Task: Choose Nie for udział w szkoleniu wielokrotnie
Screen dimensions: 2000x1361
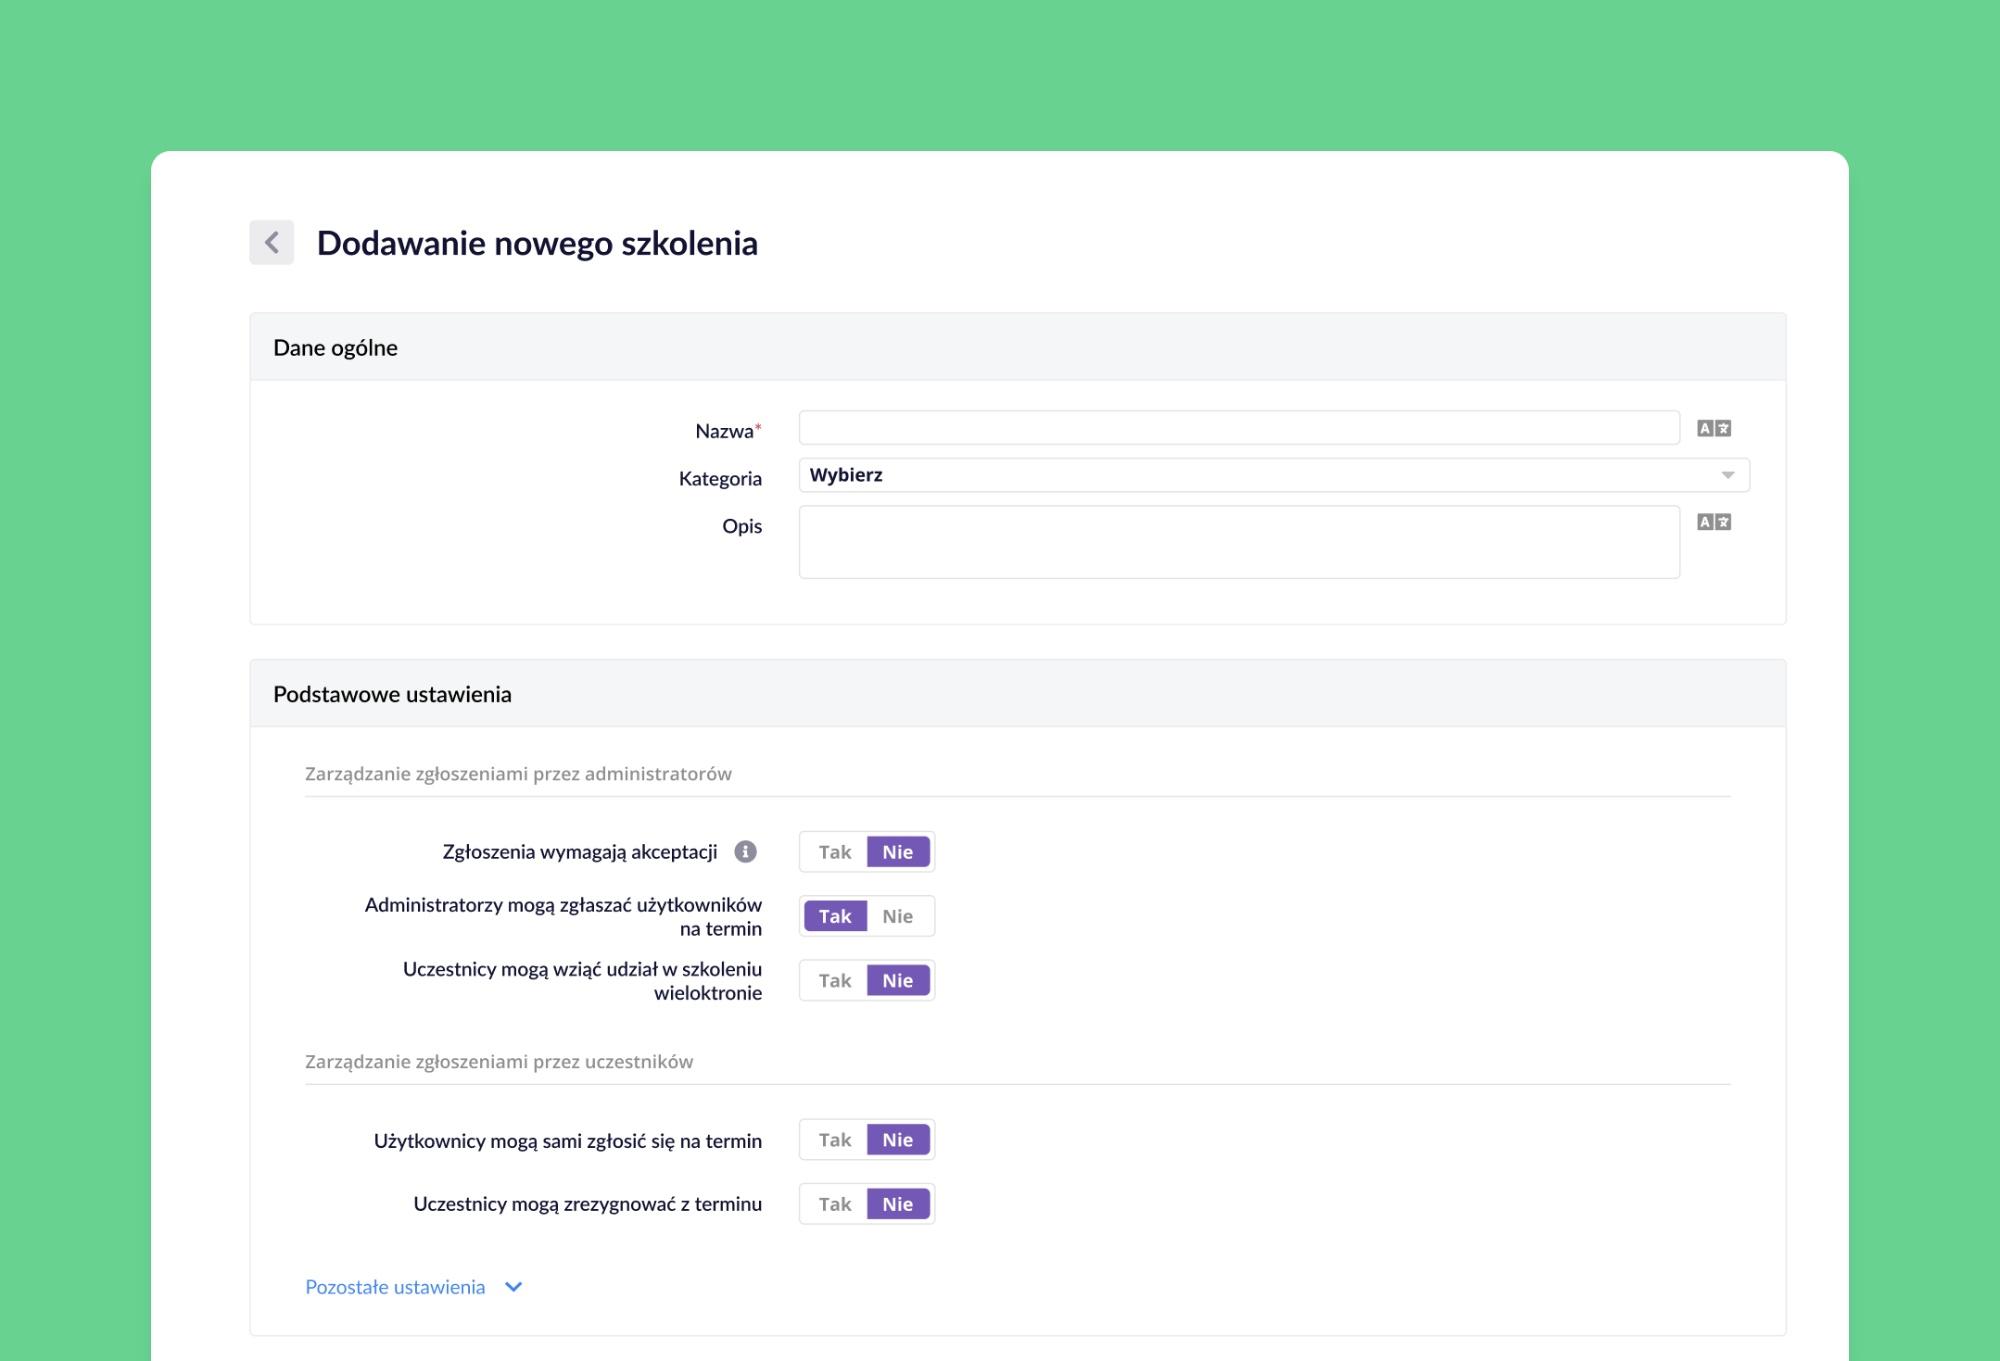Action: point(898,981)
